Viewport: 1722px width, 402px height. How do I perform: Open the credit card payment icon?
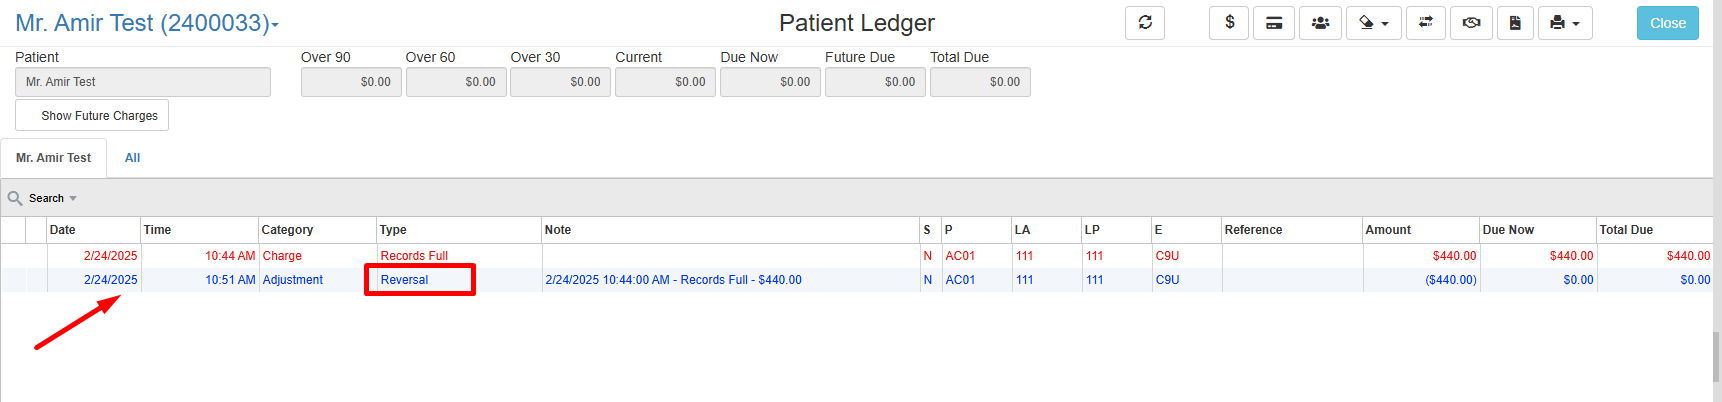1274,23
